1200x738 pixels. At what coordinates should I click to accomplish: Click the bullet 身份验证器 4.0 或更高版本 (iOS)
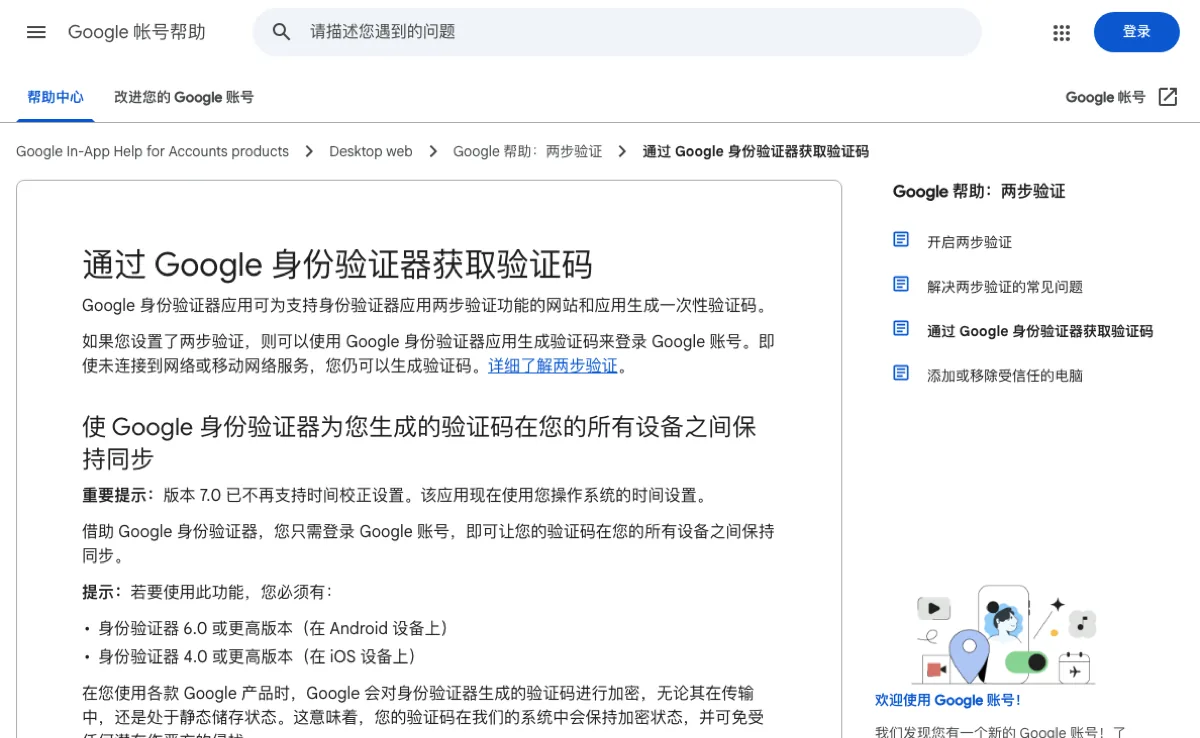(256, 656)
